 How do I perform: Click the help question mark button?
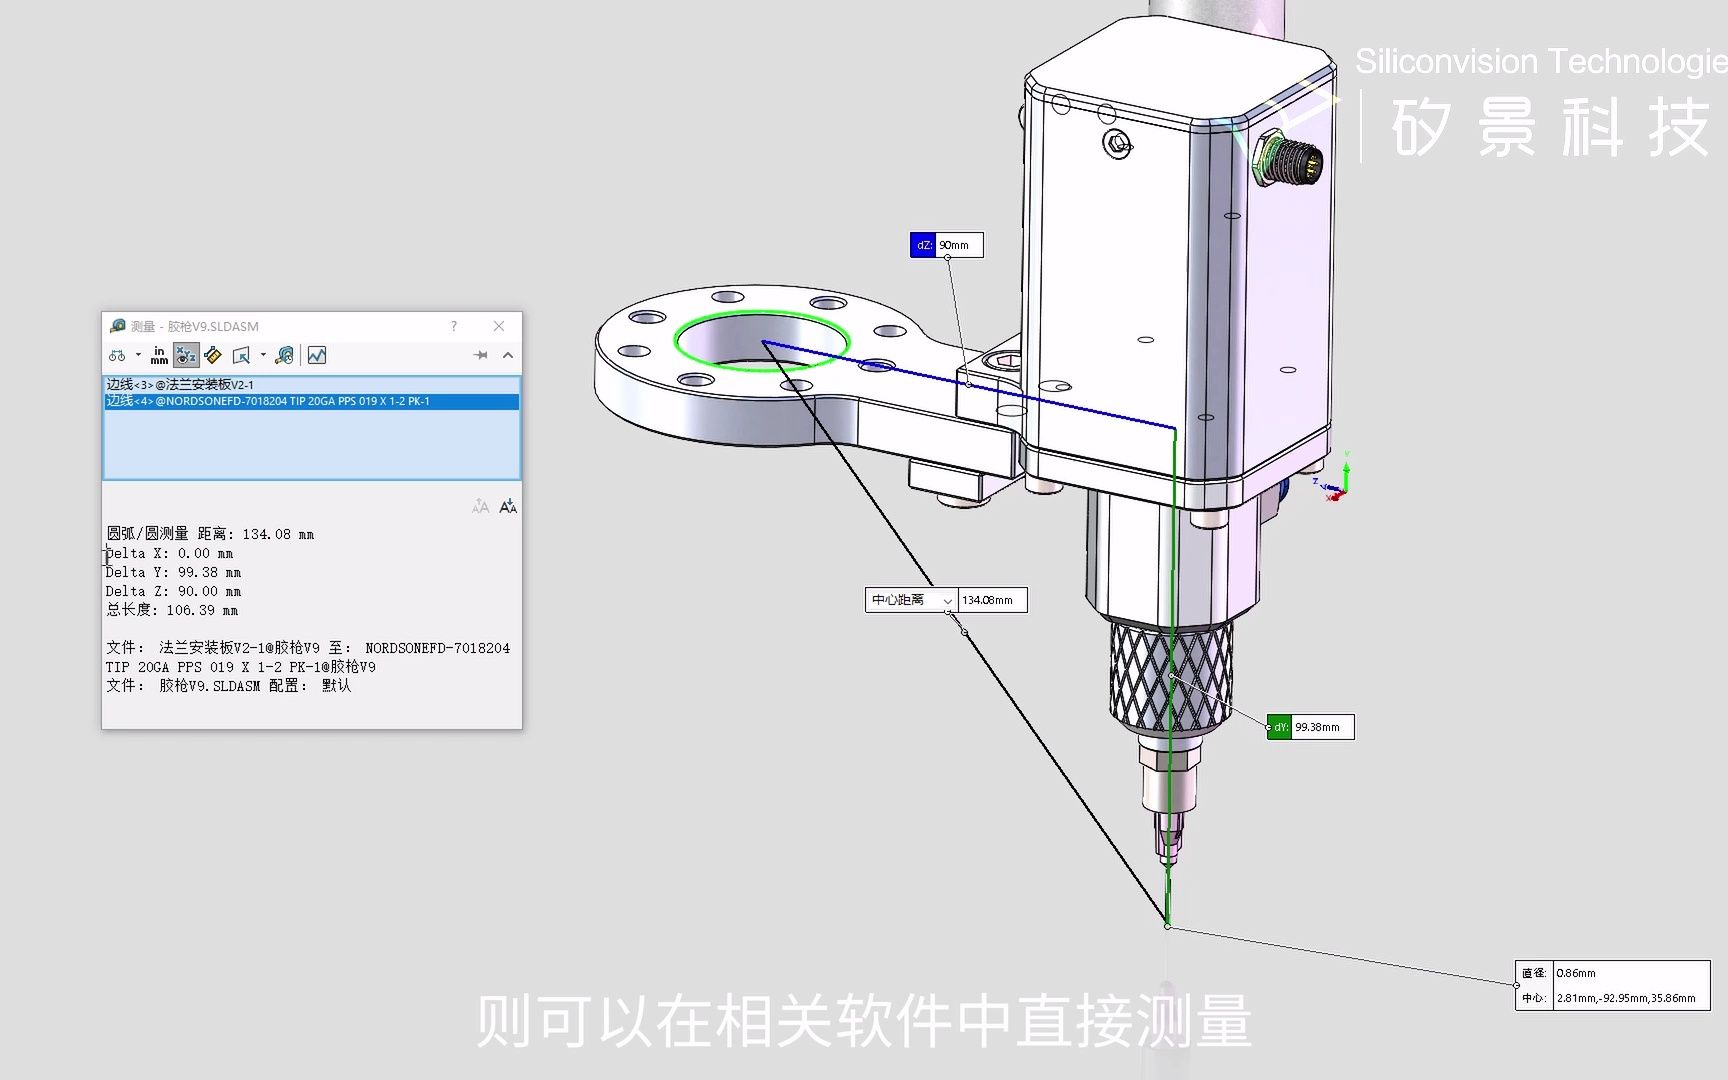[453, 326]
